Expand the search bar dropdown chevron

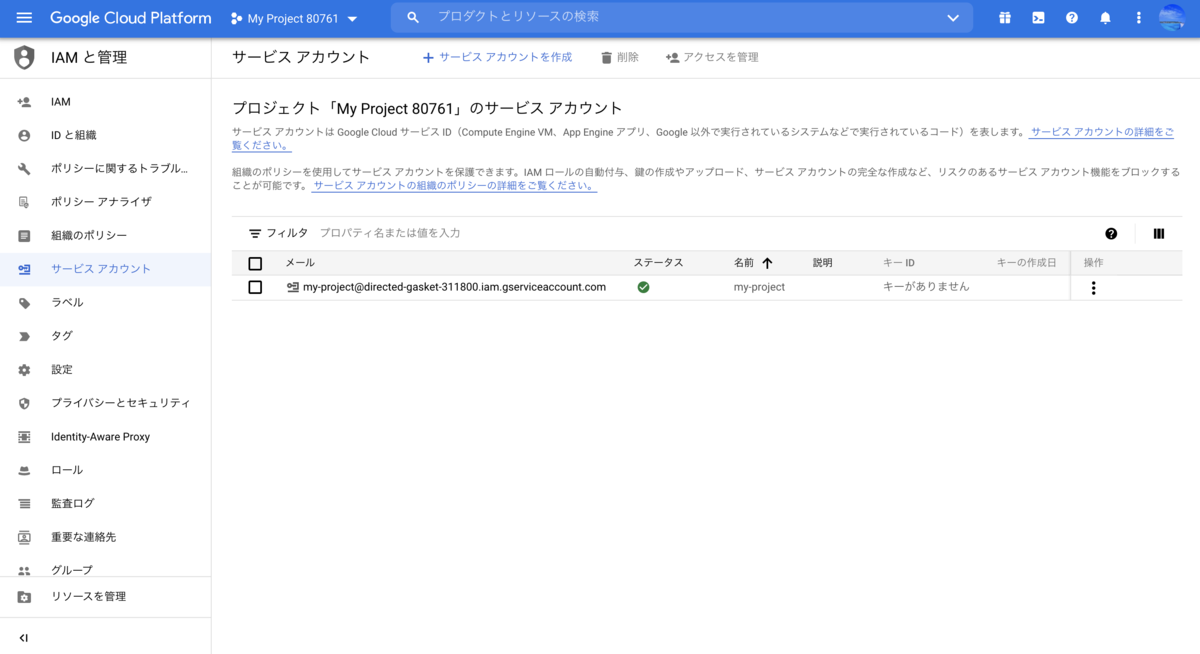click(x=952, y=17)
